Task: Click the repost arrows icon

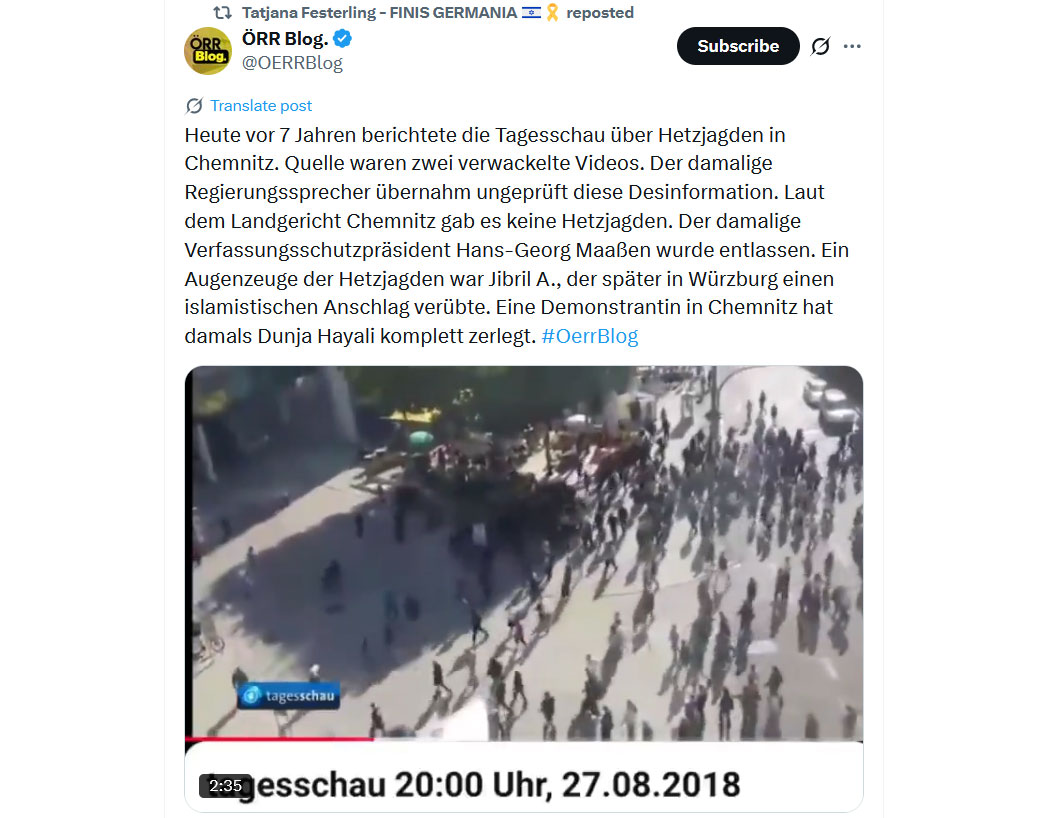Action: click(x=222, y=13)
